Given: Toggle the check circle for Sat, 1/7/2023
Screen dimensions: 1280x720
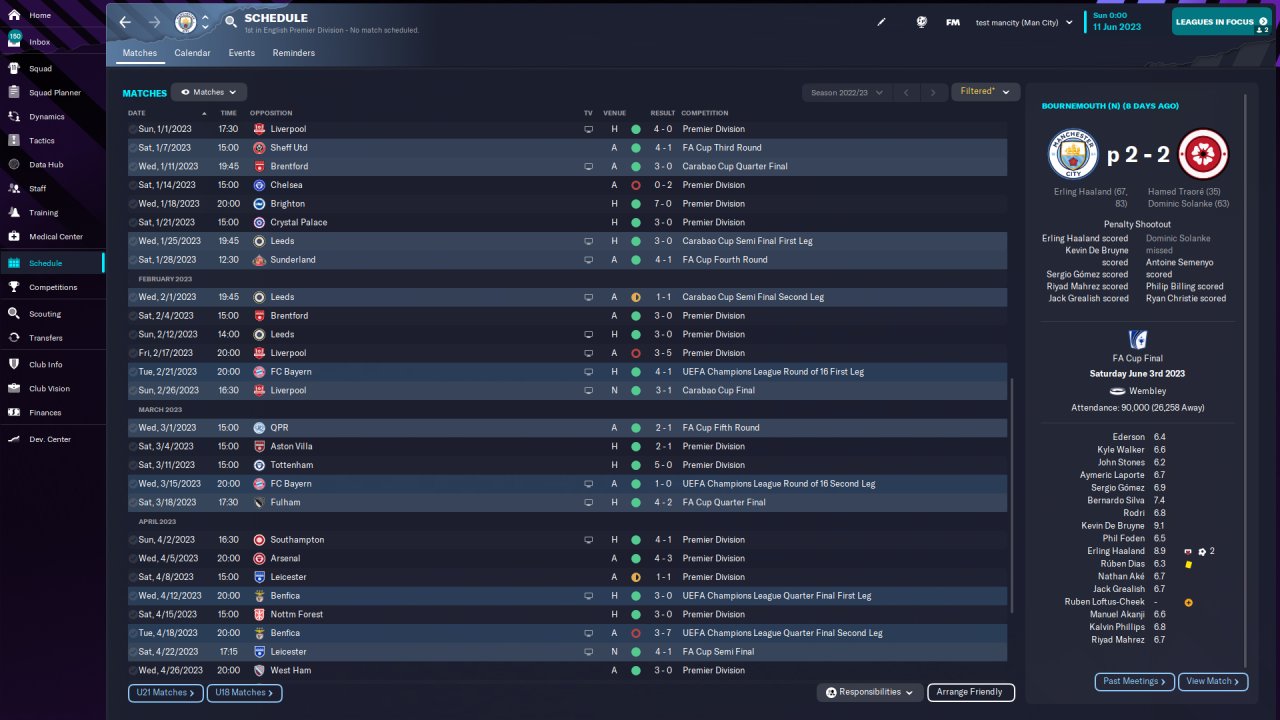Looking at the screenshot, I should [133, 148].
